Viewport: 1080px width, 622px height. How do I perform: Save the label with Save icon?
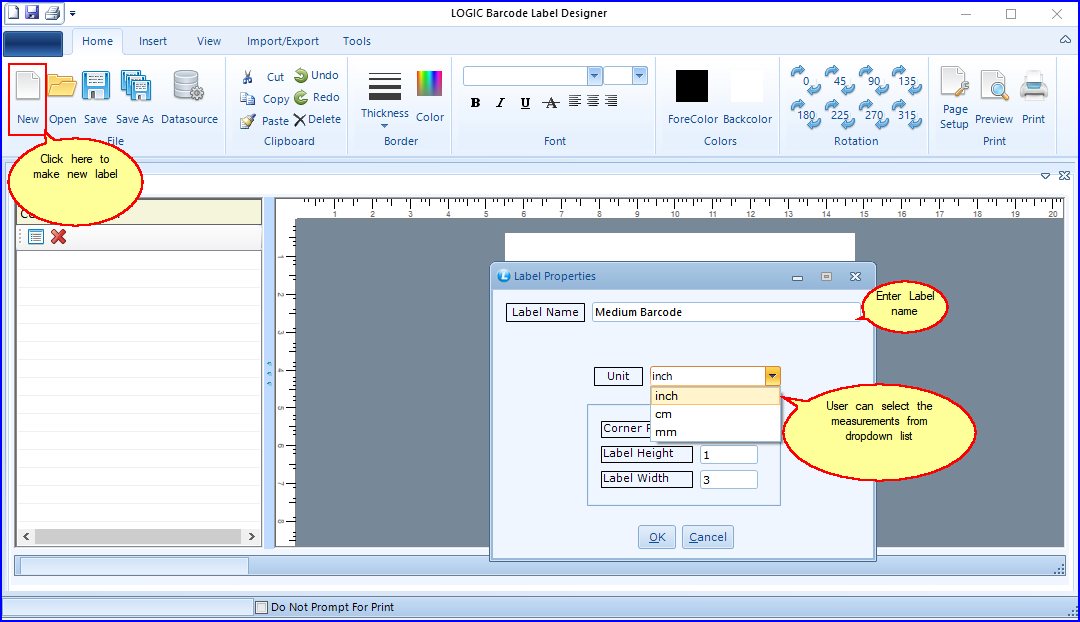tap(96, 99)
